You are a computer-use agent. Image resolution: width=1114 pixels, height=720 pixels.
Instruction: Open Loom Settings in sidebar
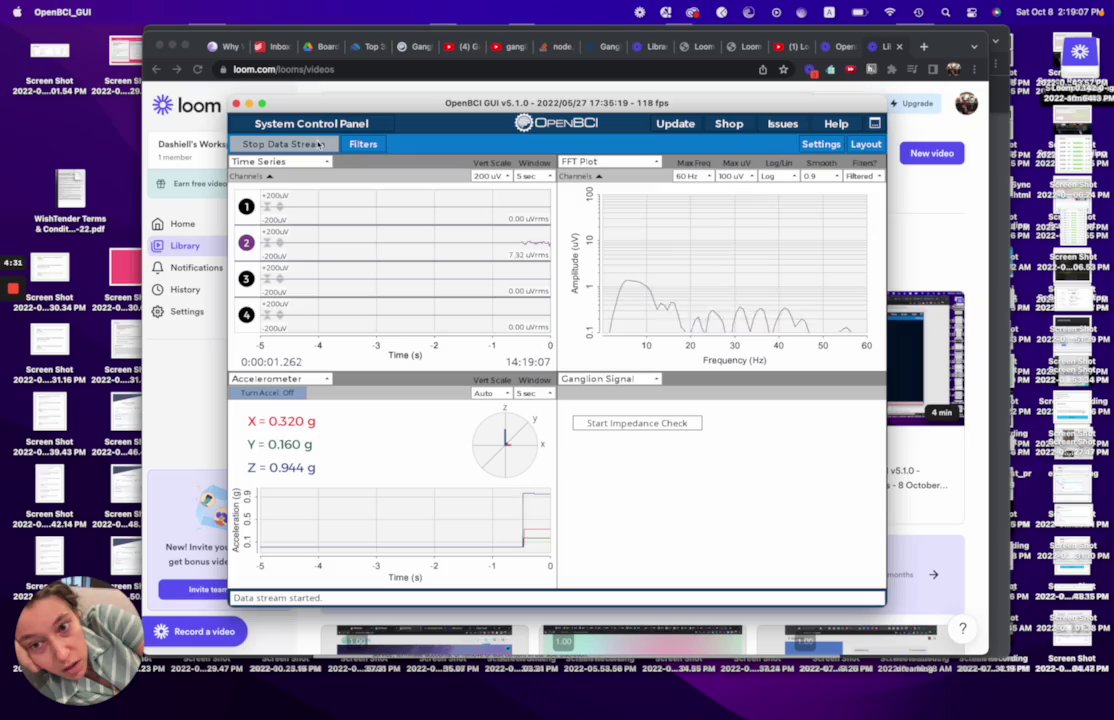click(178, 312)
